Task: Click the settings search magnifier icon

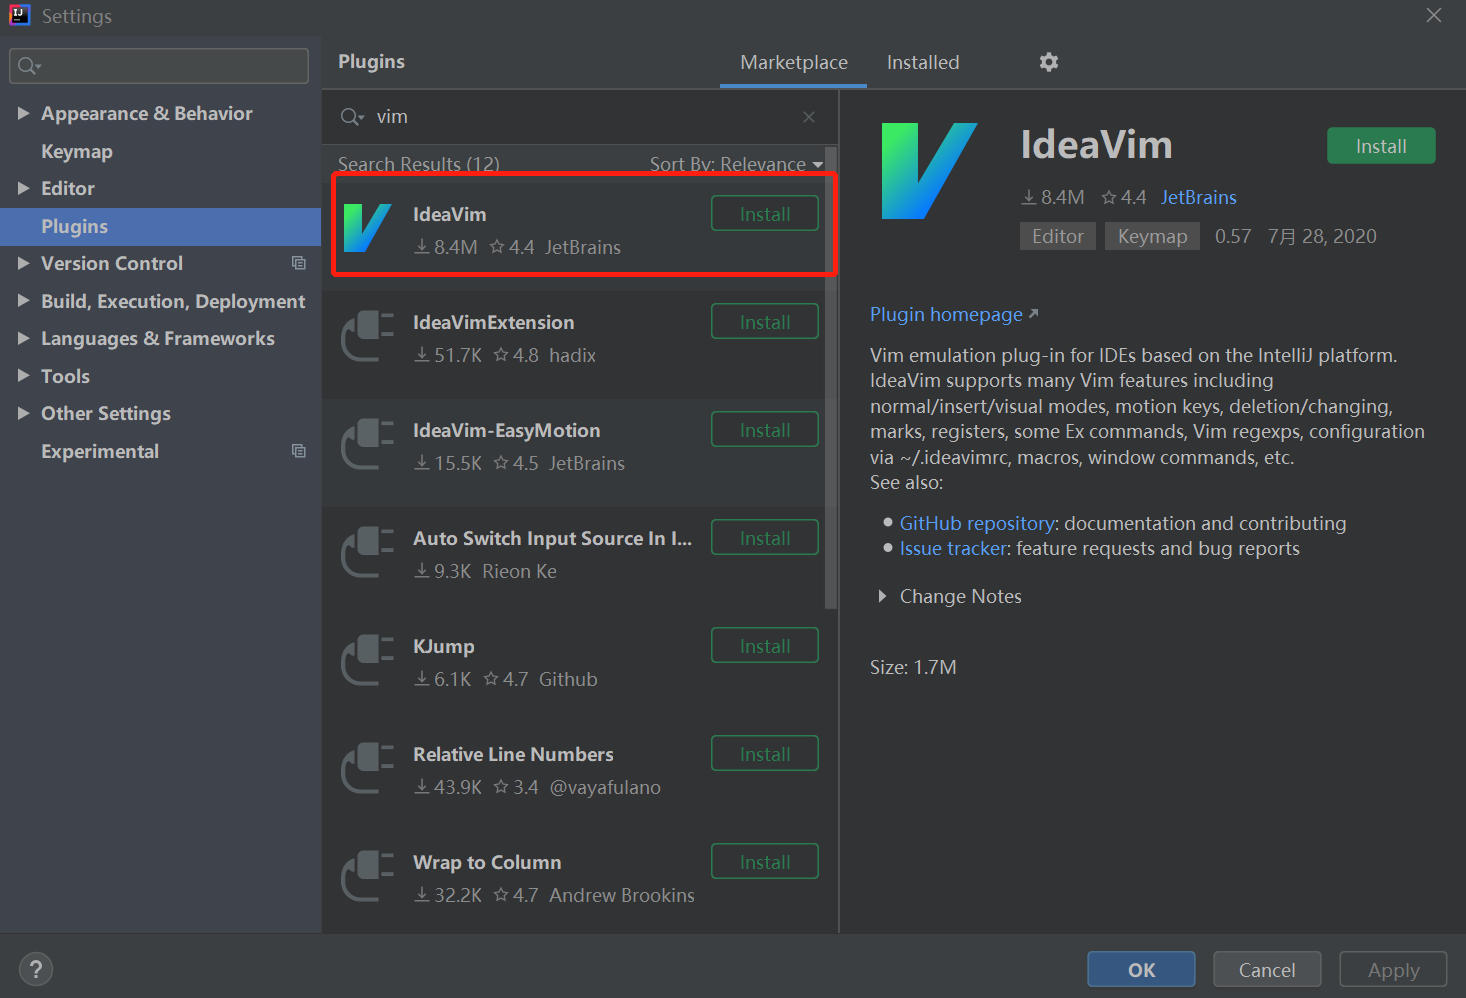Action: click(28, 66)
